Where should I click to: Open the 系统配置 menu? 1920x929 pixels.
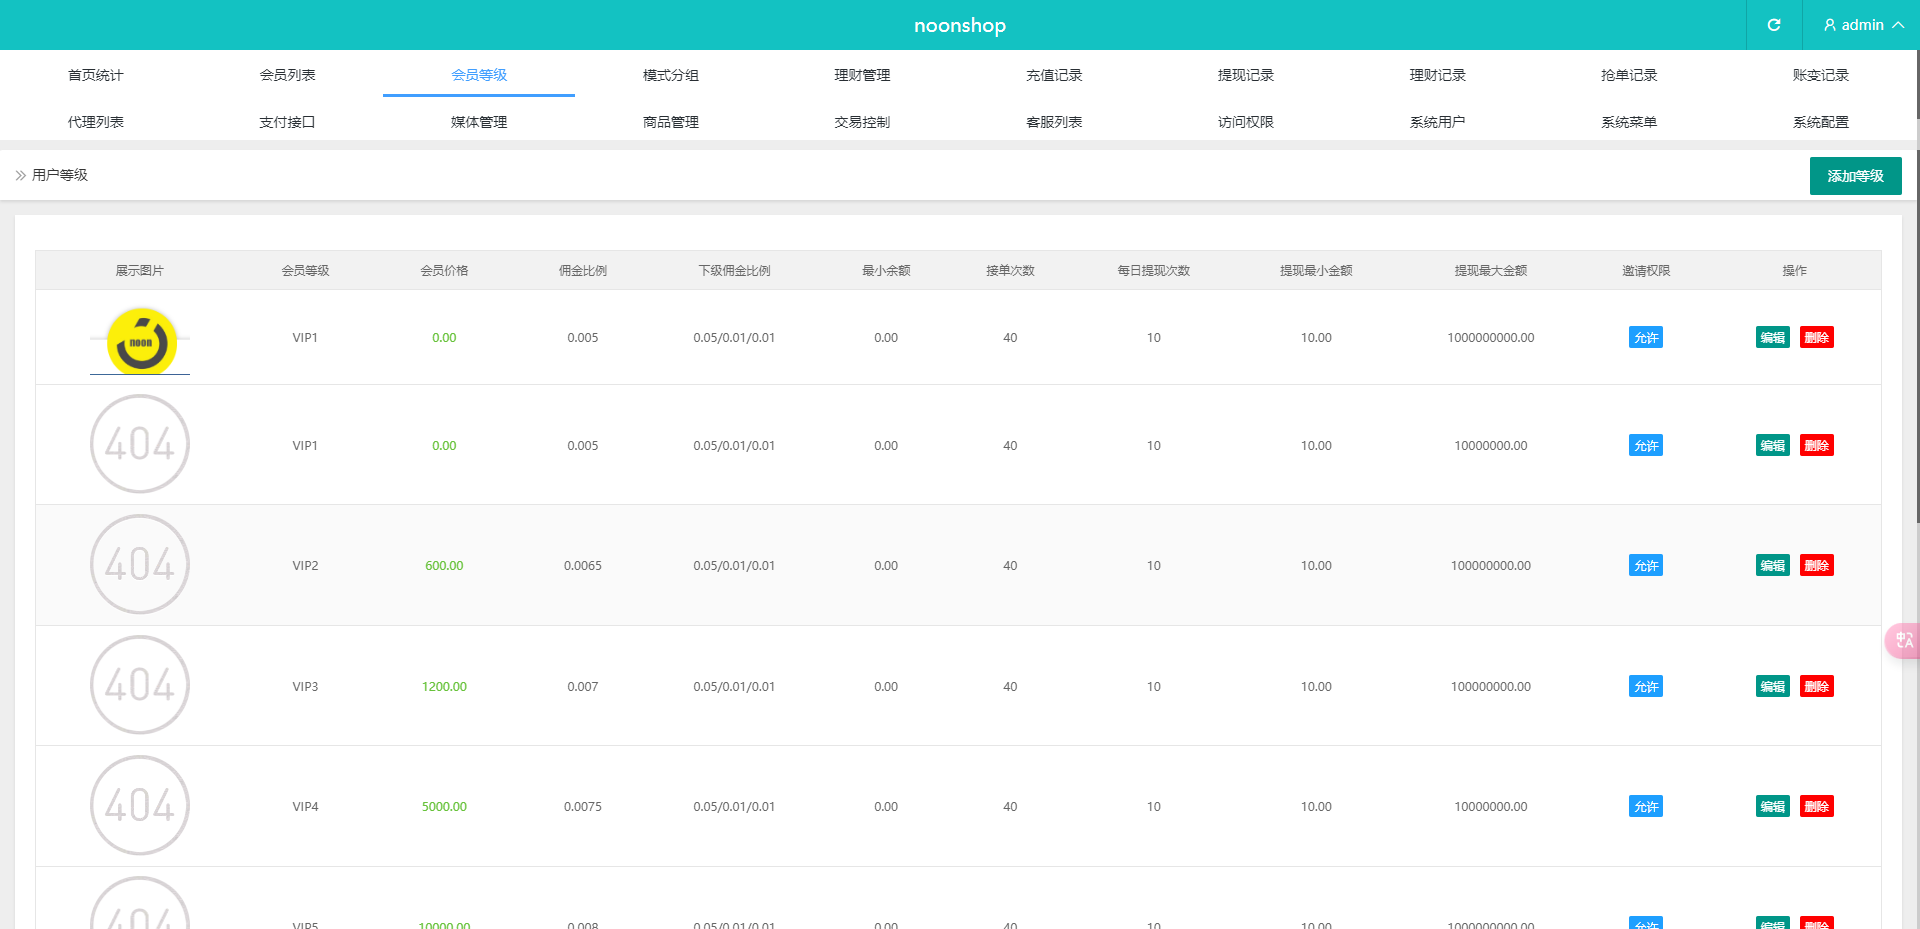[x=1821, y=122]
